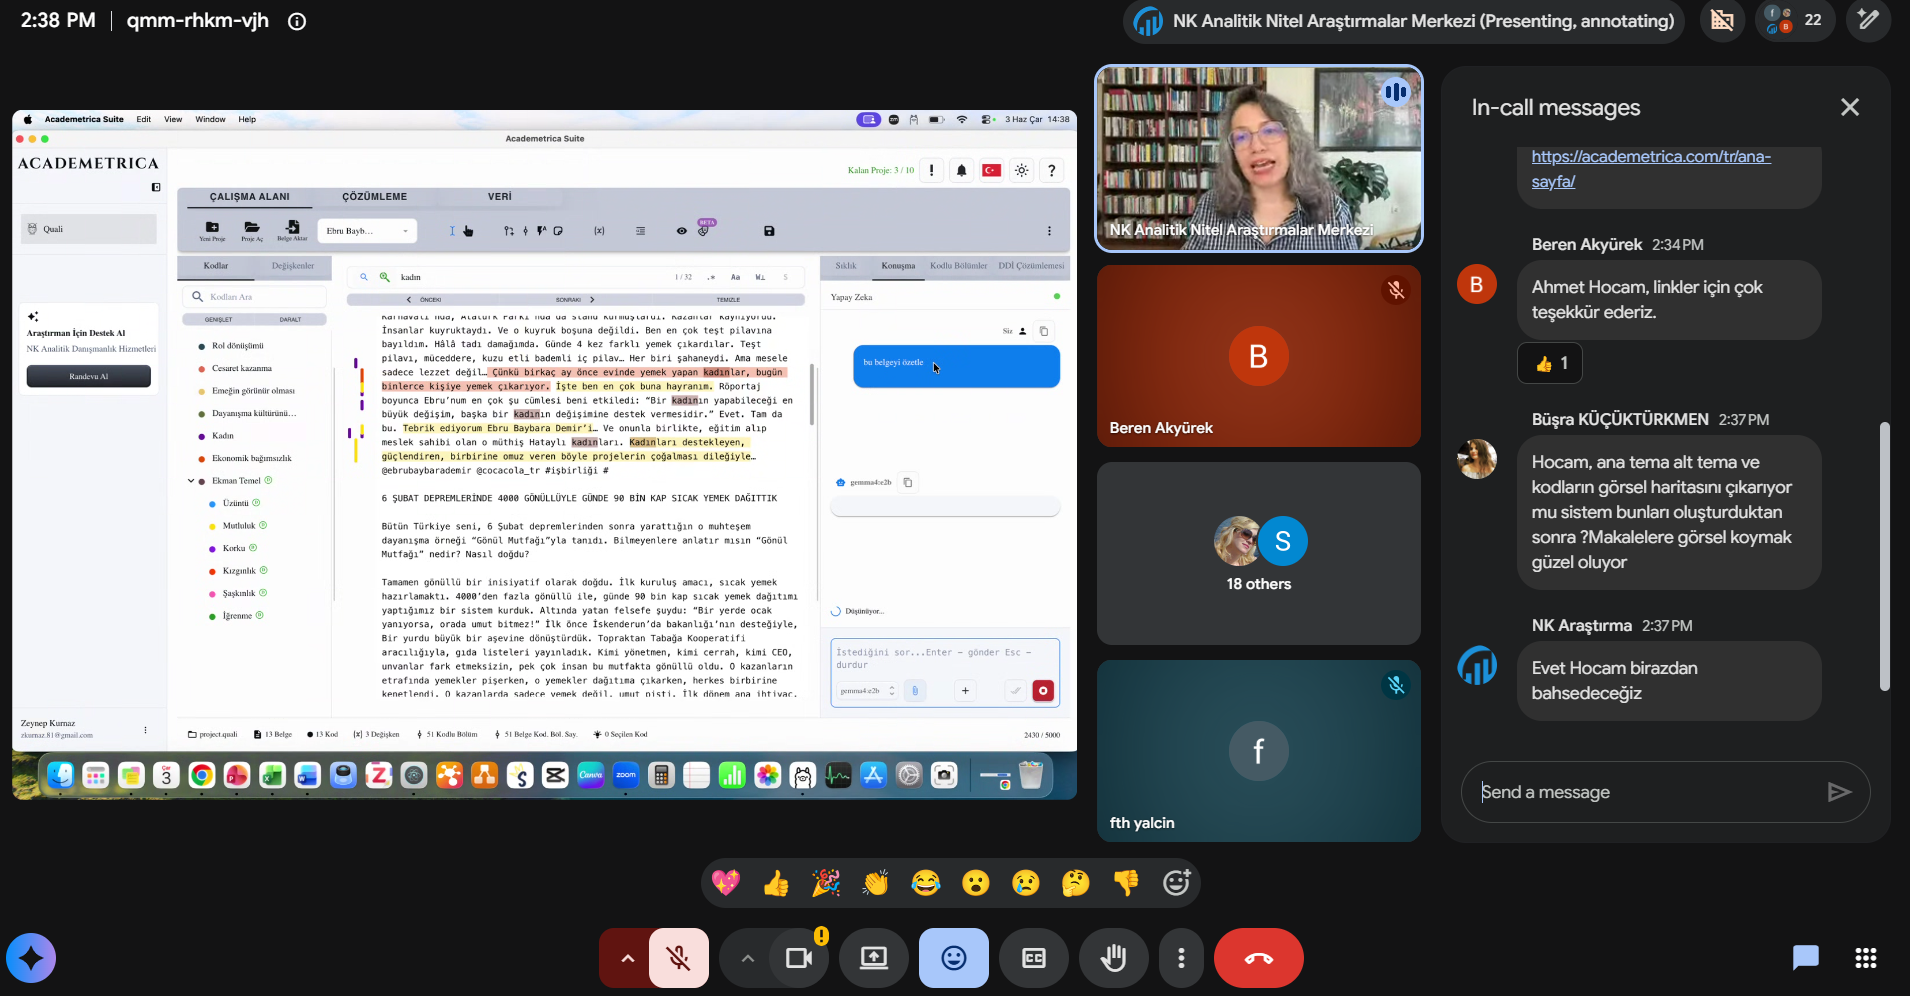
Task: Open meeting details info icon
Action: 297,21
